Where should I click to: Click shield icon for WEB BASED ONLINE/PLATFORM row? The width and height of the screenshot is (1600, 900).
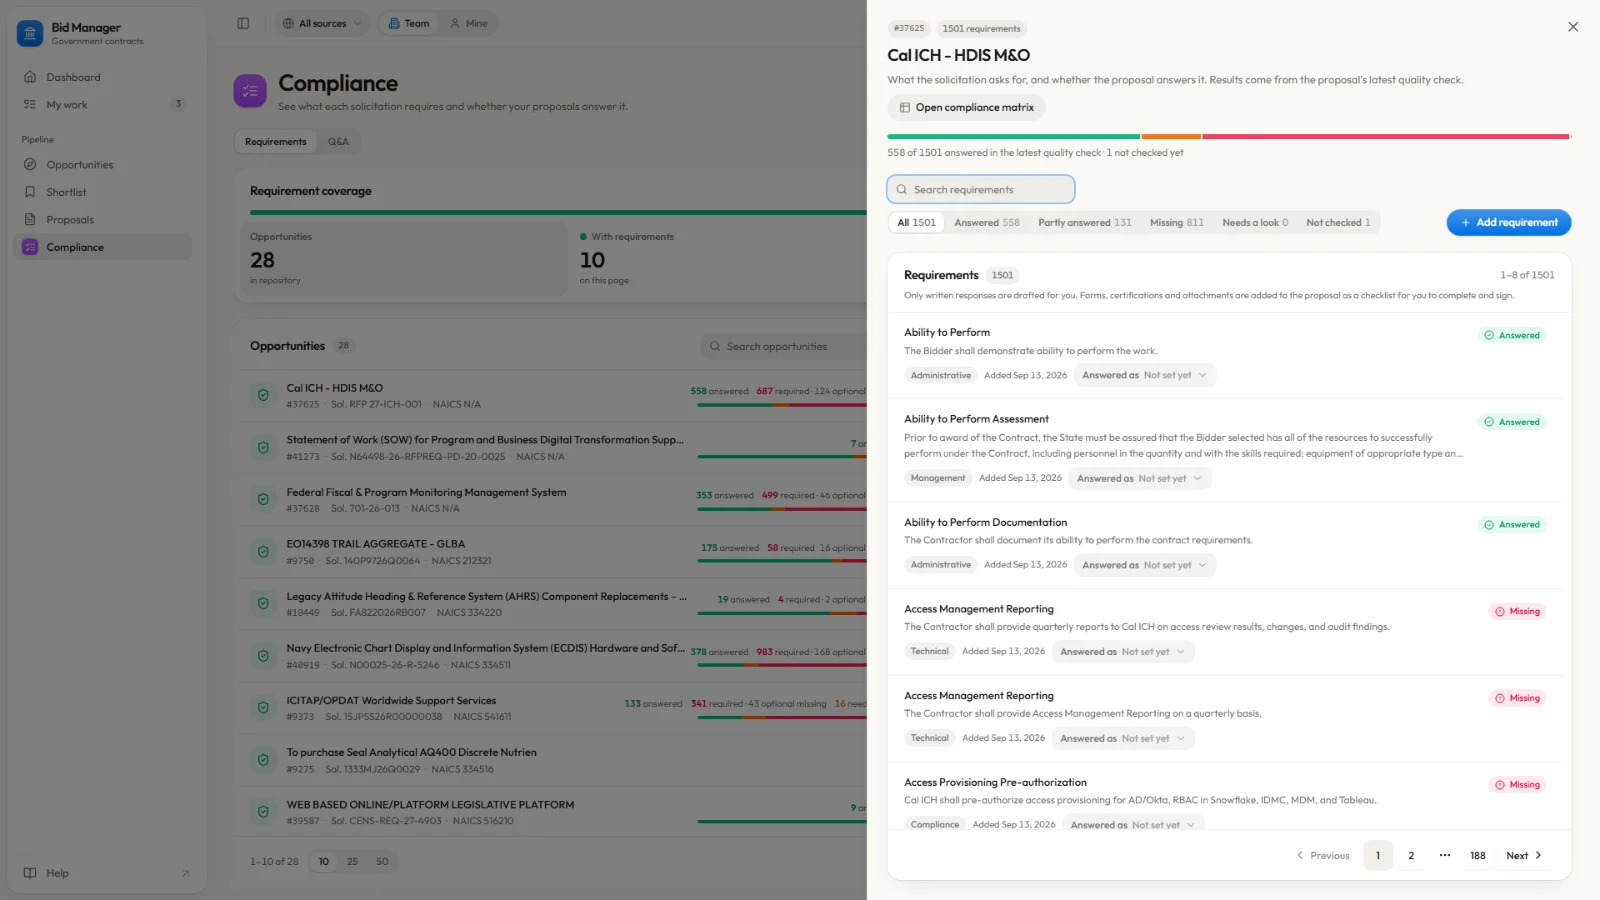pyautogui.click(x=263, y=812)
